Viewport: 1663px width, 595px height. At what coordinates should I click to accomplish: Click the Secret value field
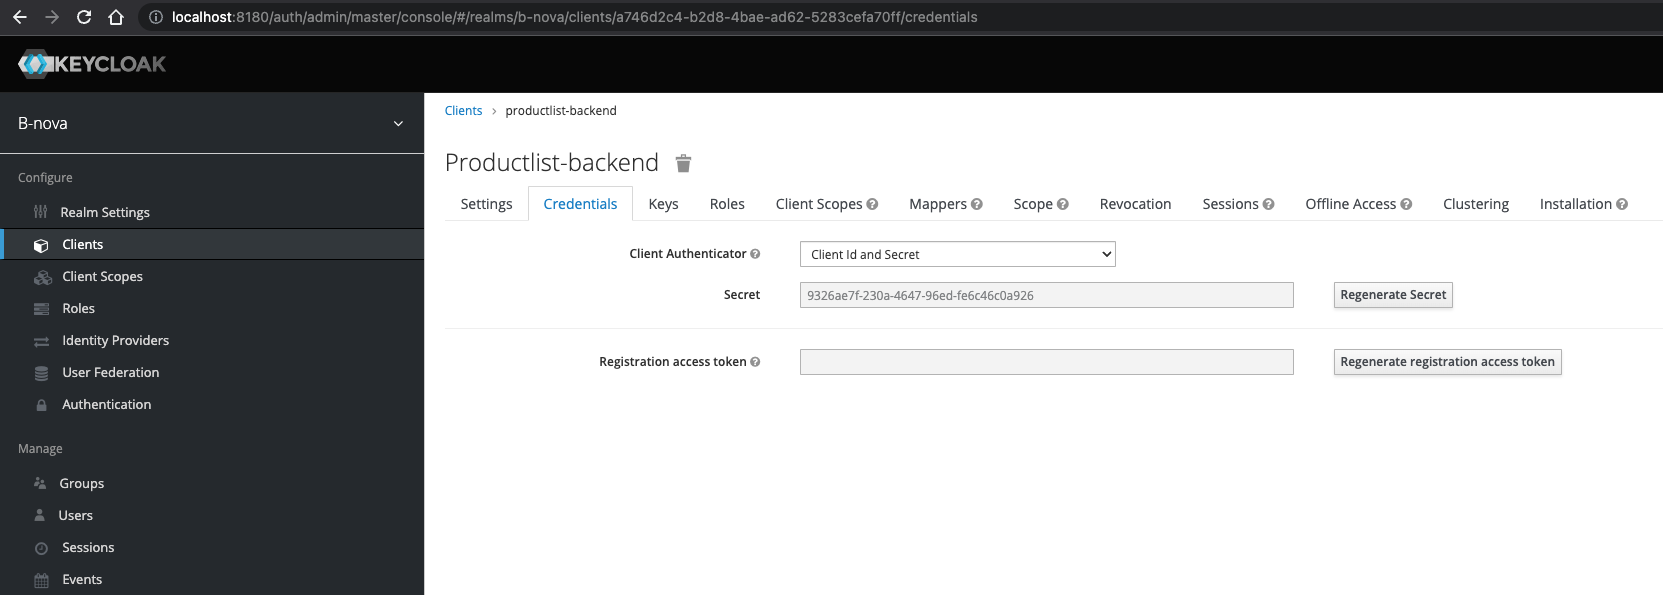click(1046, 295)
